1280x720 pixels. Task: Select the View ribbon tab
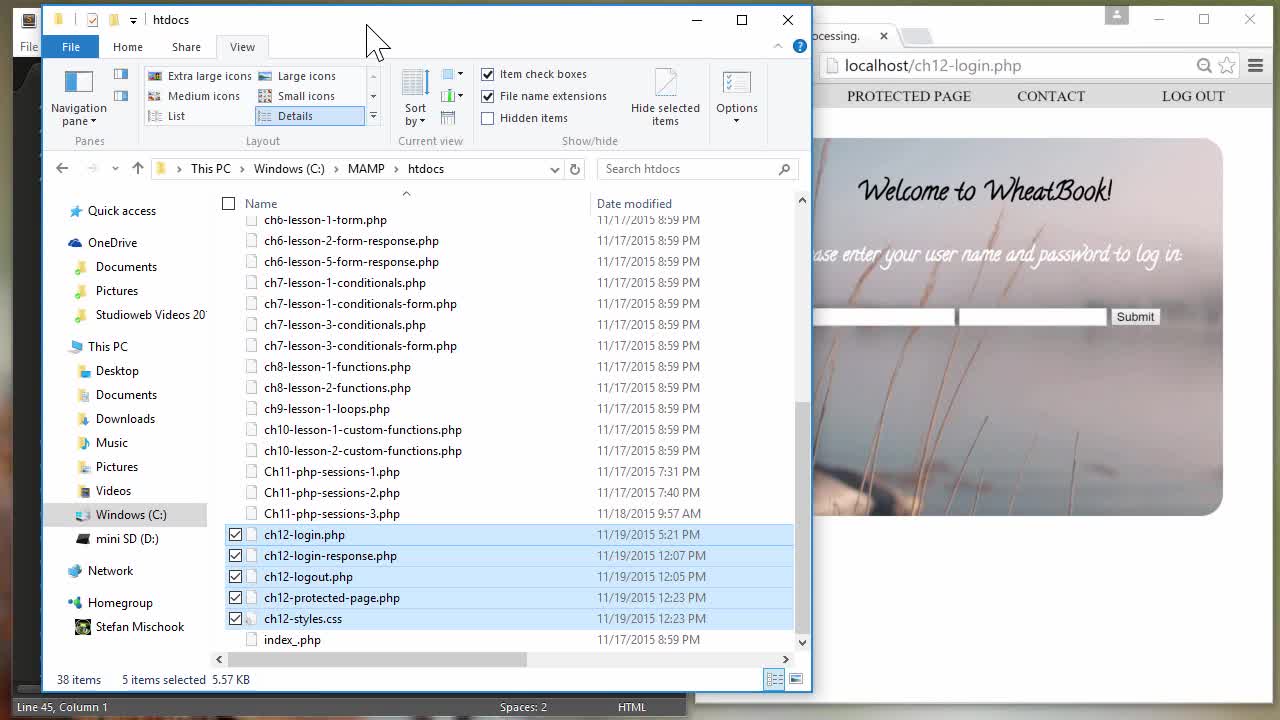pyautogui.click(x=242, y=47)
